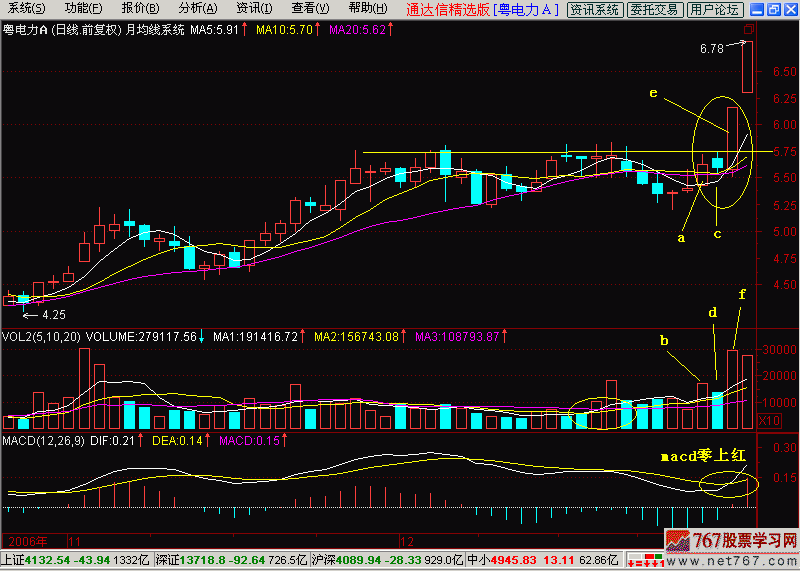Click the small red overlay icon above latest candle
The height and width of the screenshot is (571, 800).
[751, 30]
